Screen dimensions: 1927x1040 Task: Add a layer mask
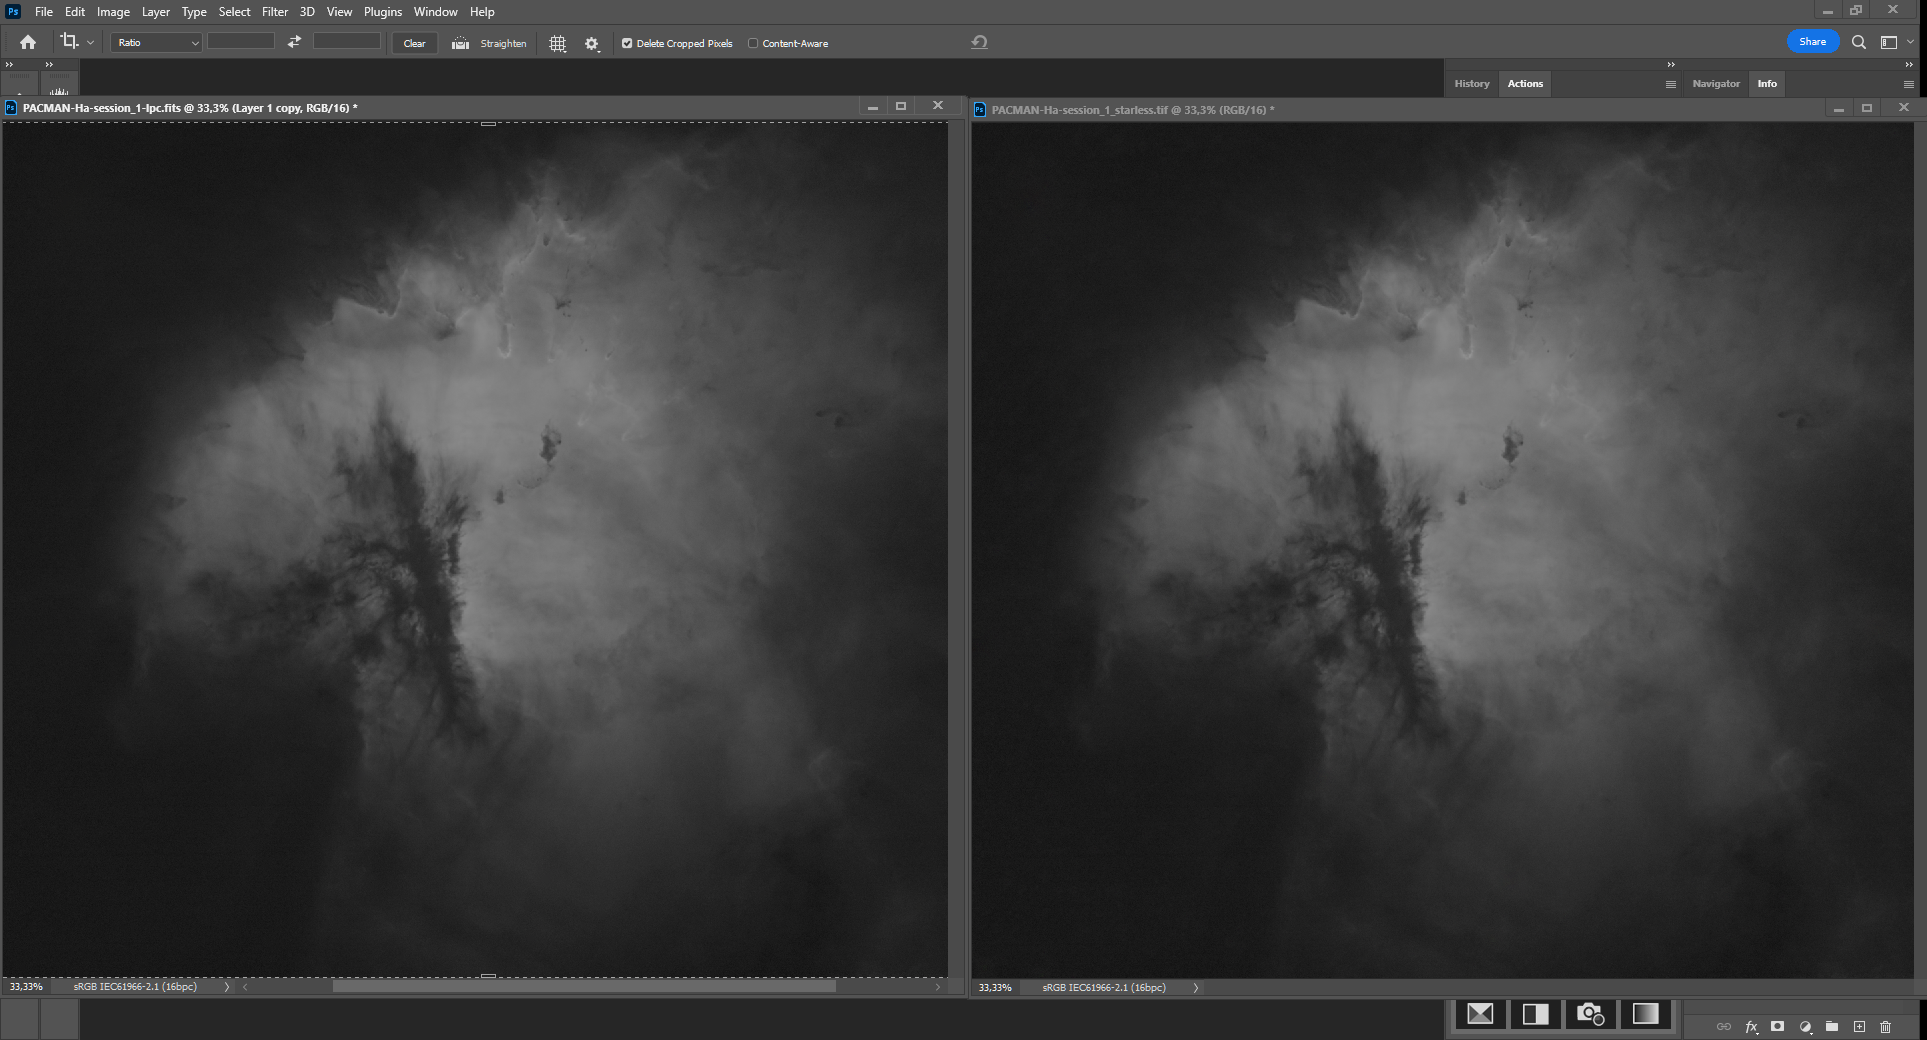tap(1777, 1027)
